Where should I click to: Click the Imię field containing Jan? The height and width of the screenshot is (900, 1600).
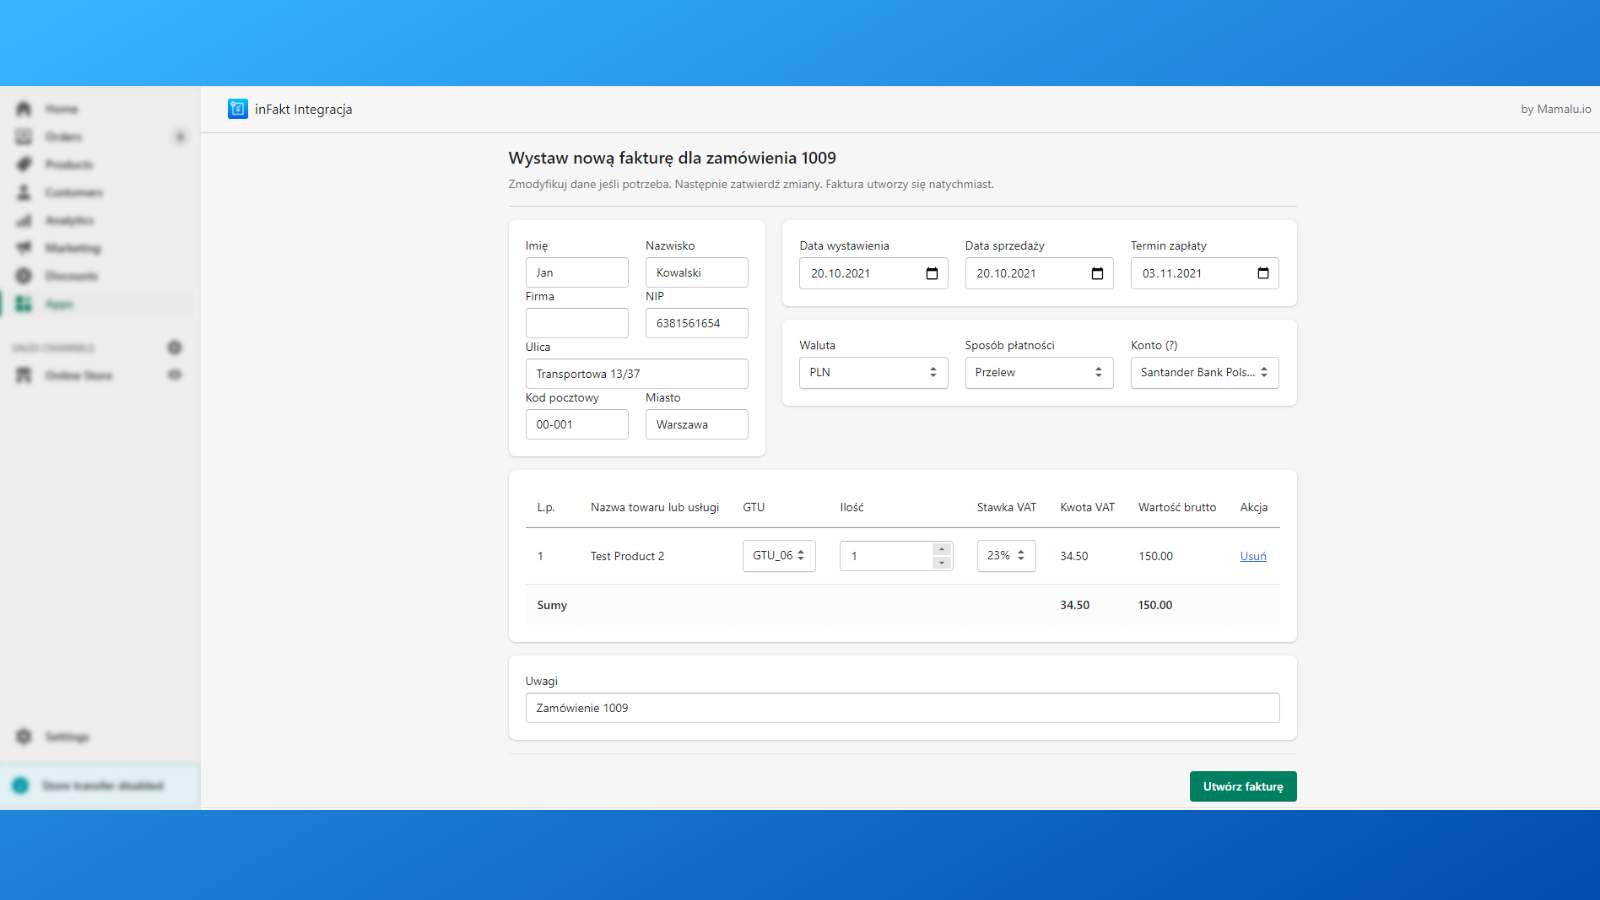coord(577,272)
